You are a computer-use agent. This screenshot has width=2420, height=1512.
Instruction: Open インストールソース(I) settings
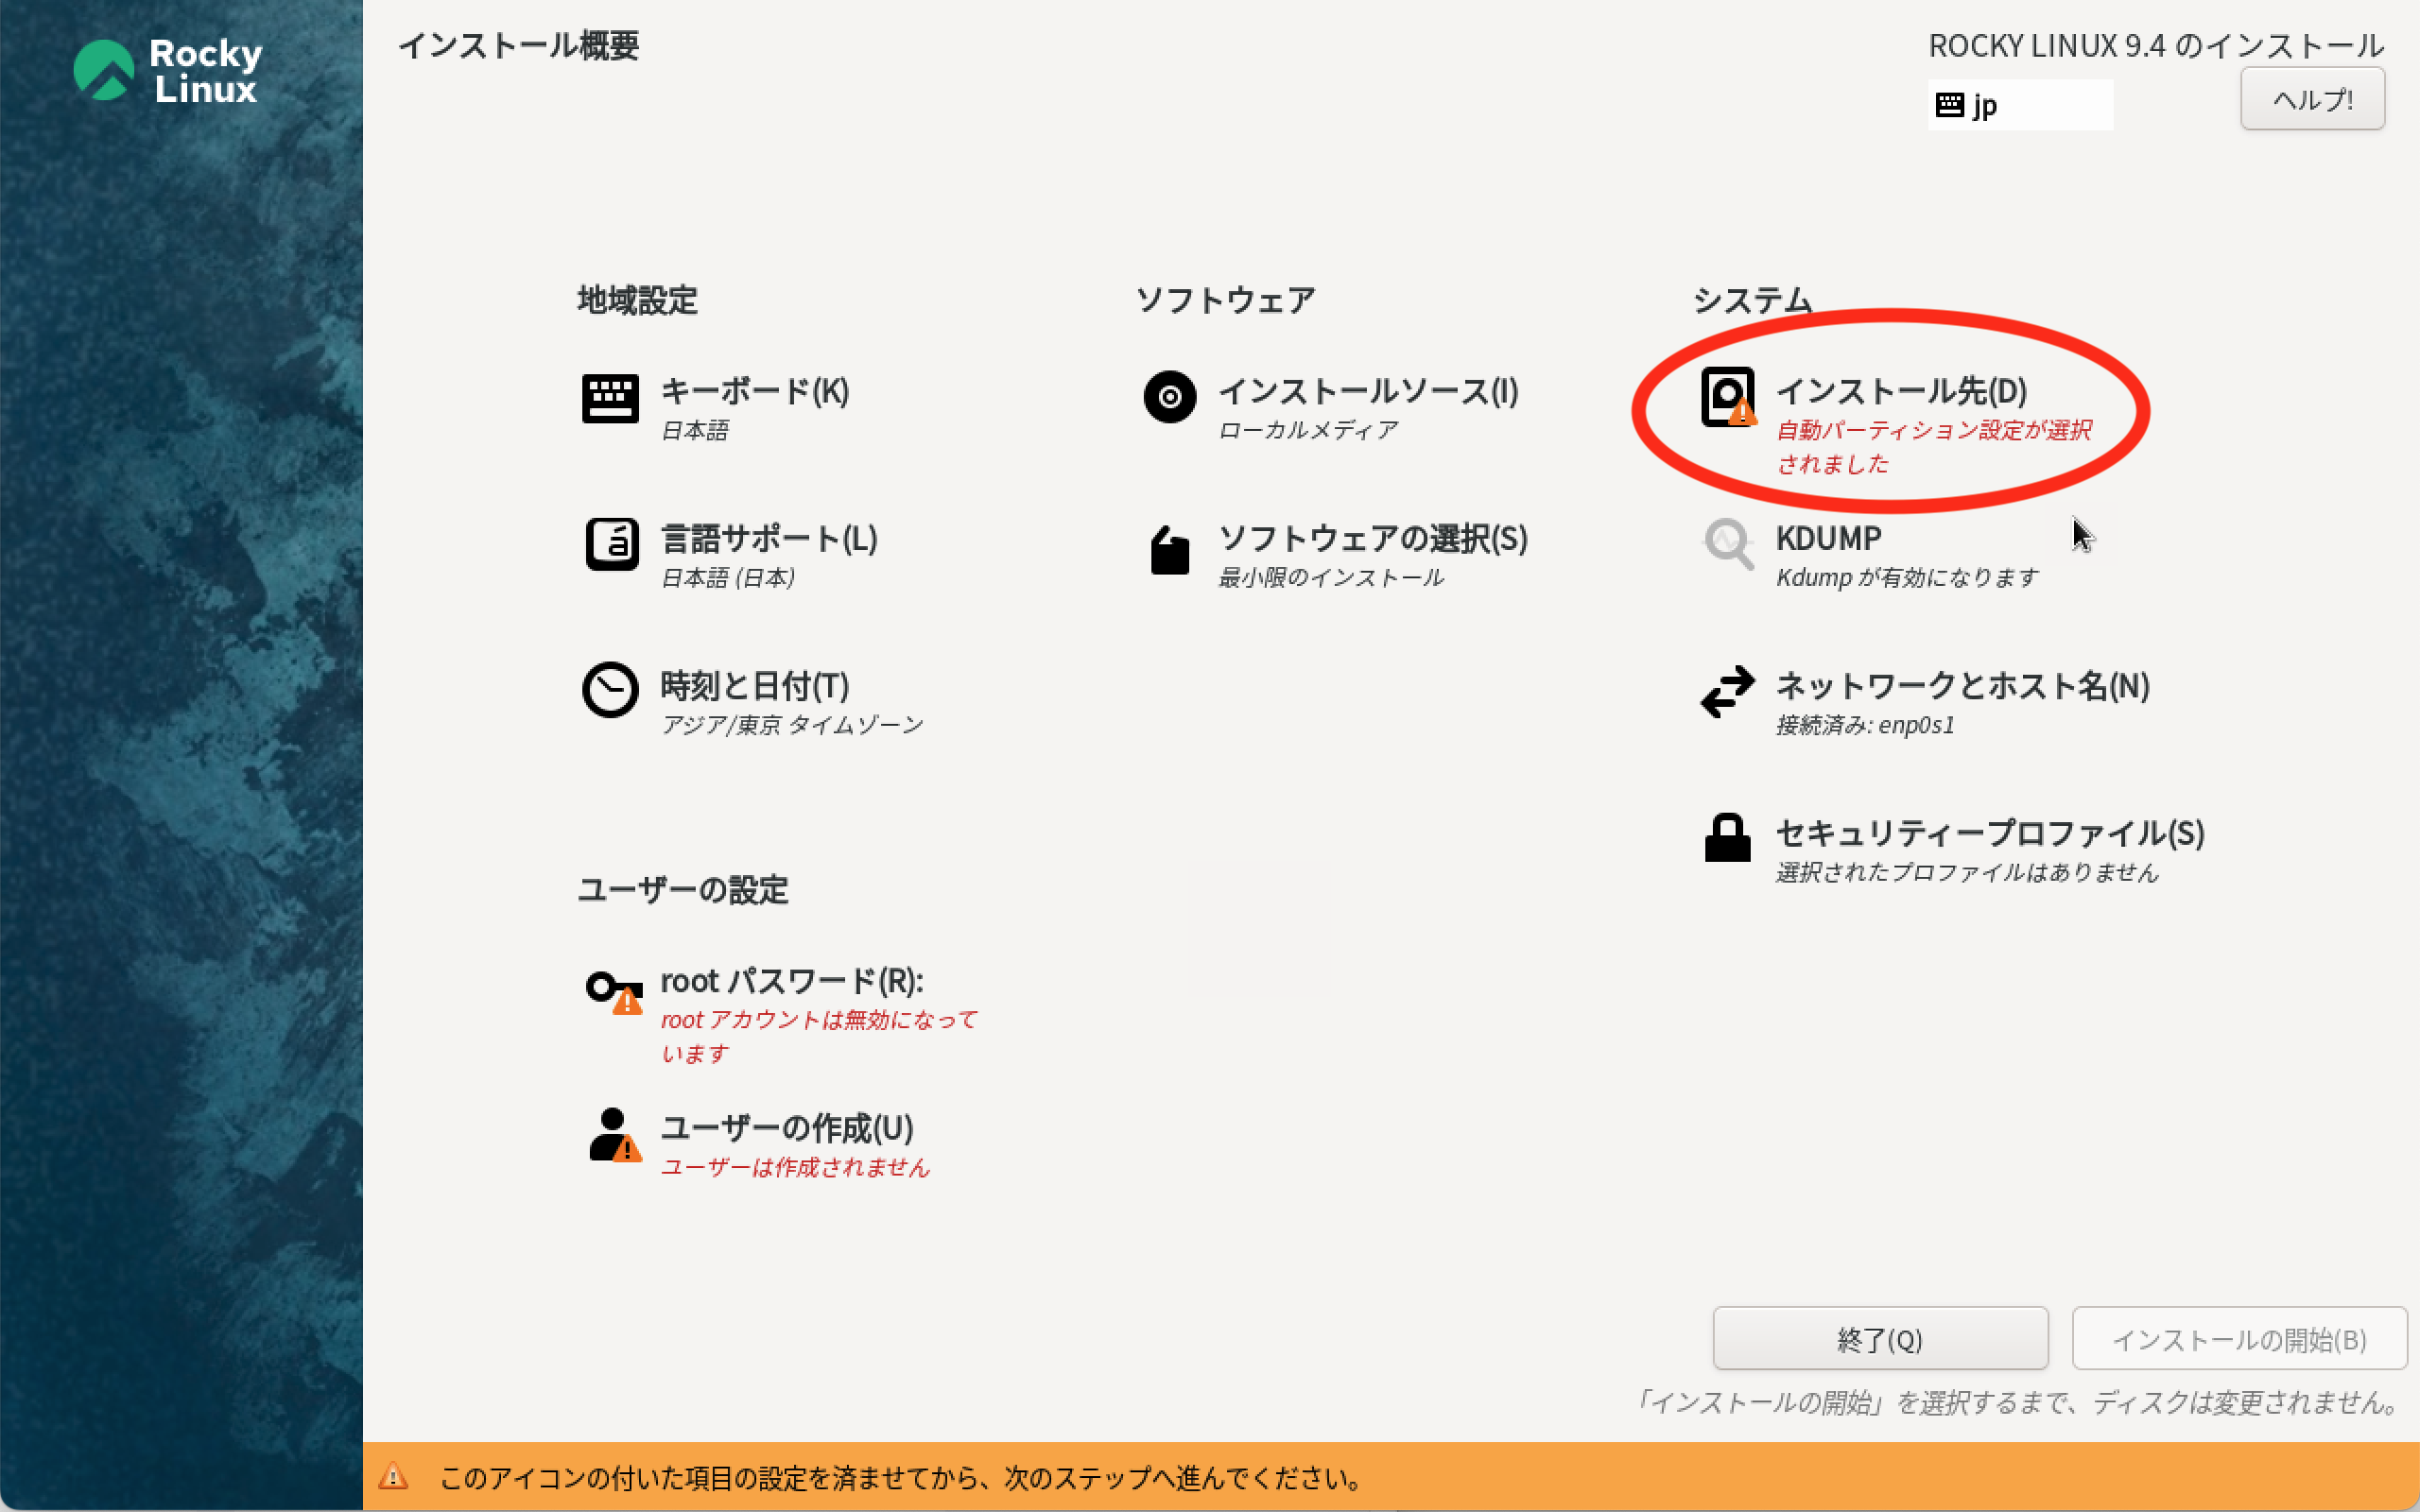[x=1368, y=391]
